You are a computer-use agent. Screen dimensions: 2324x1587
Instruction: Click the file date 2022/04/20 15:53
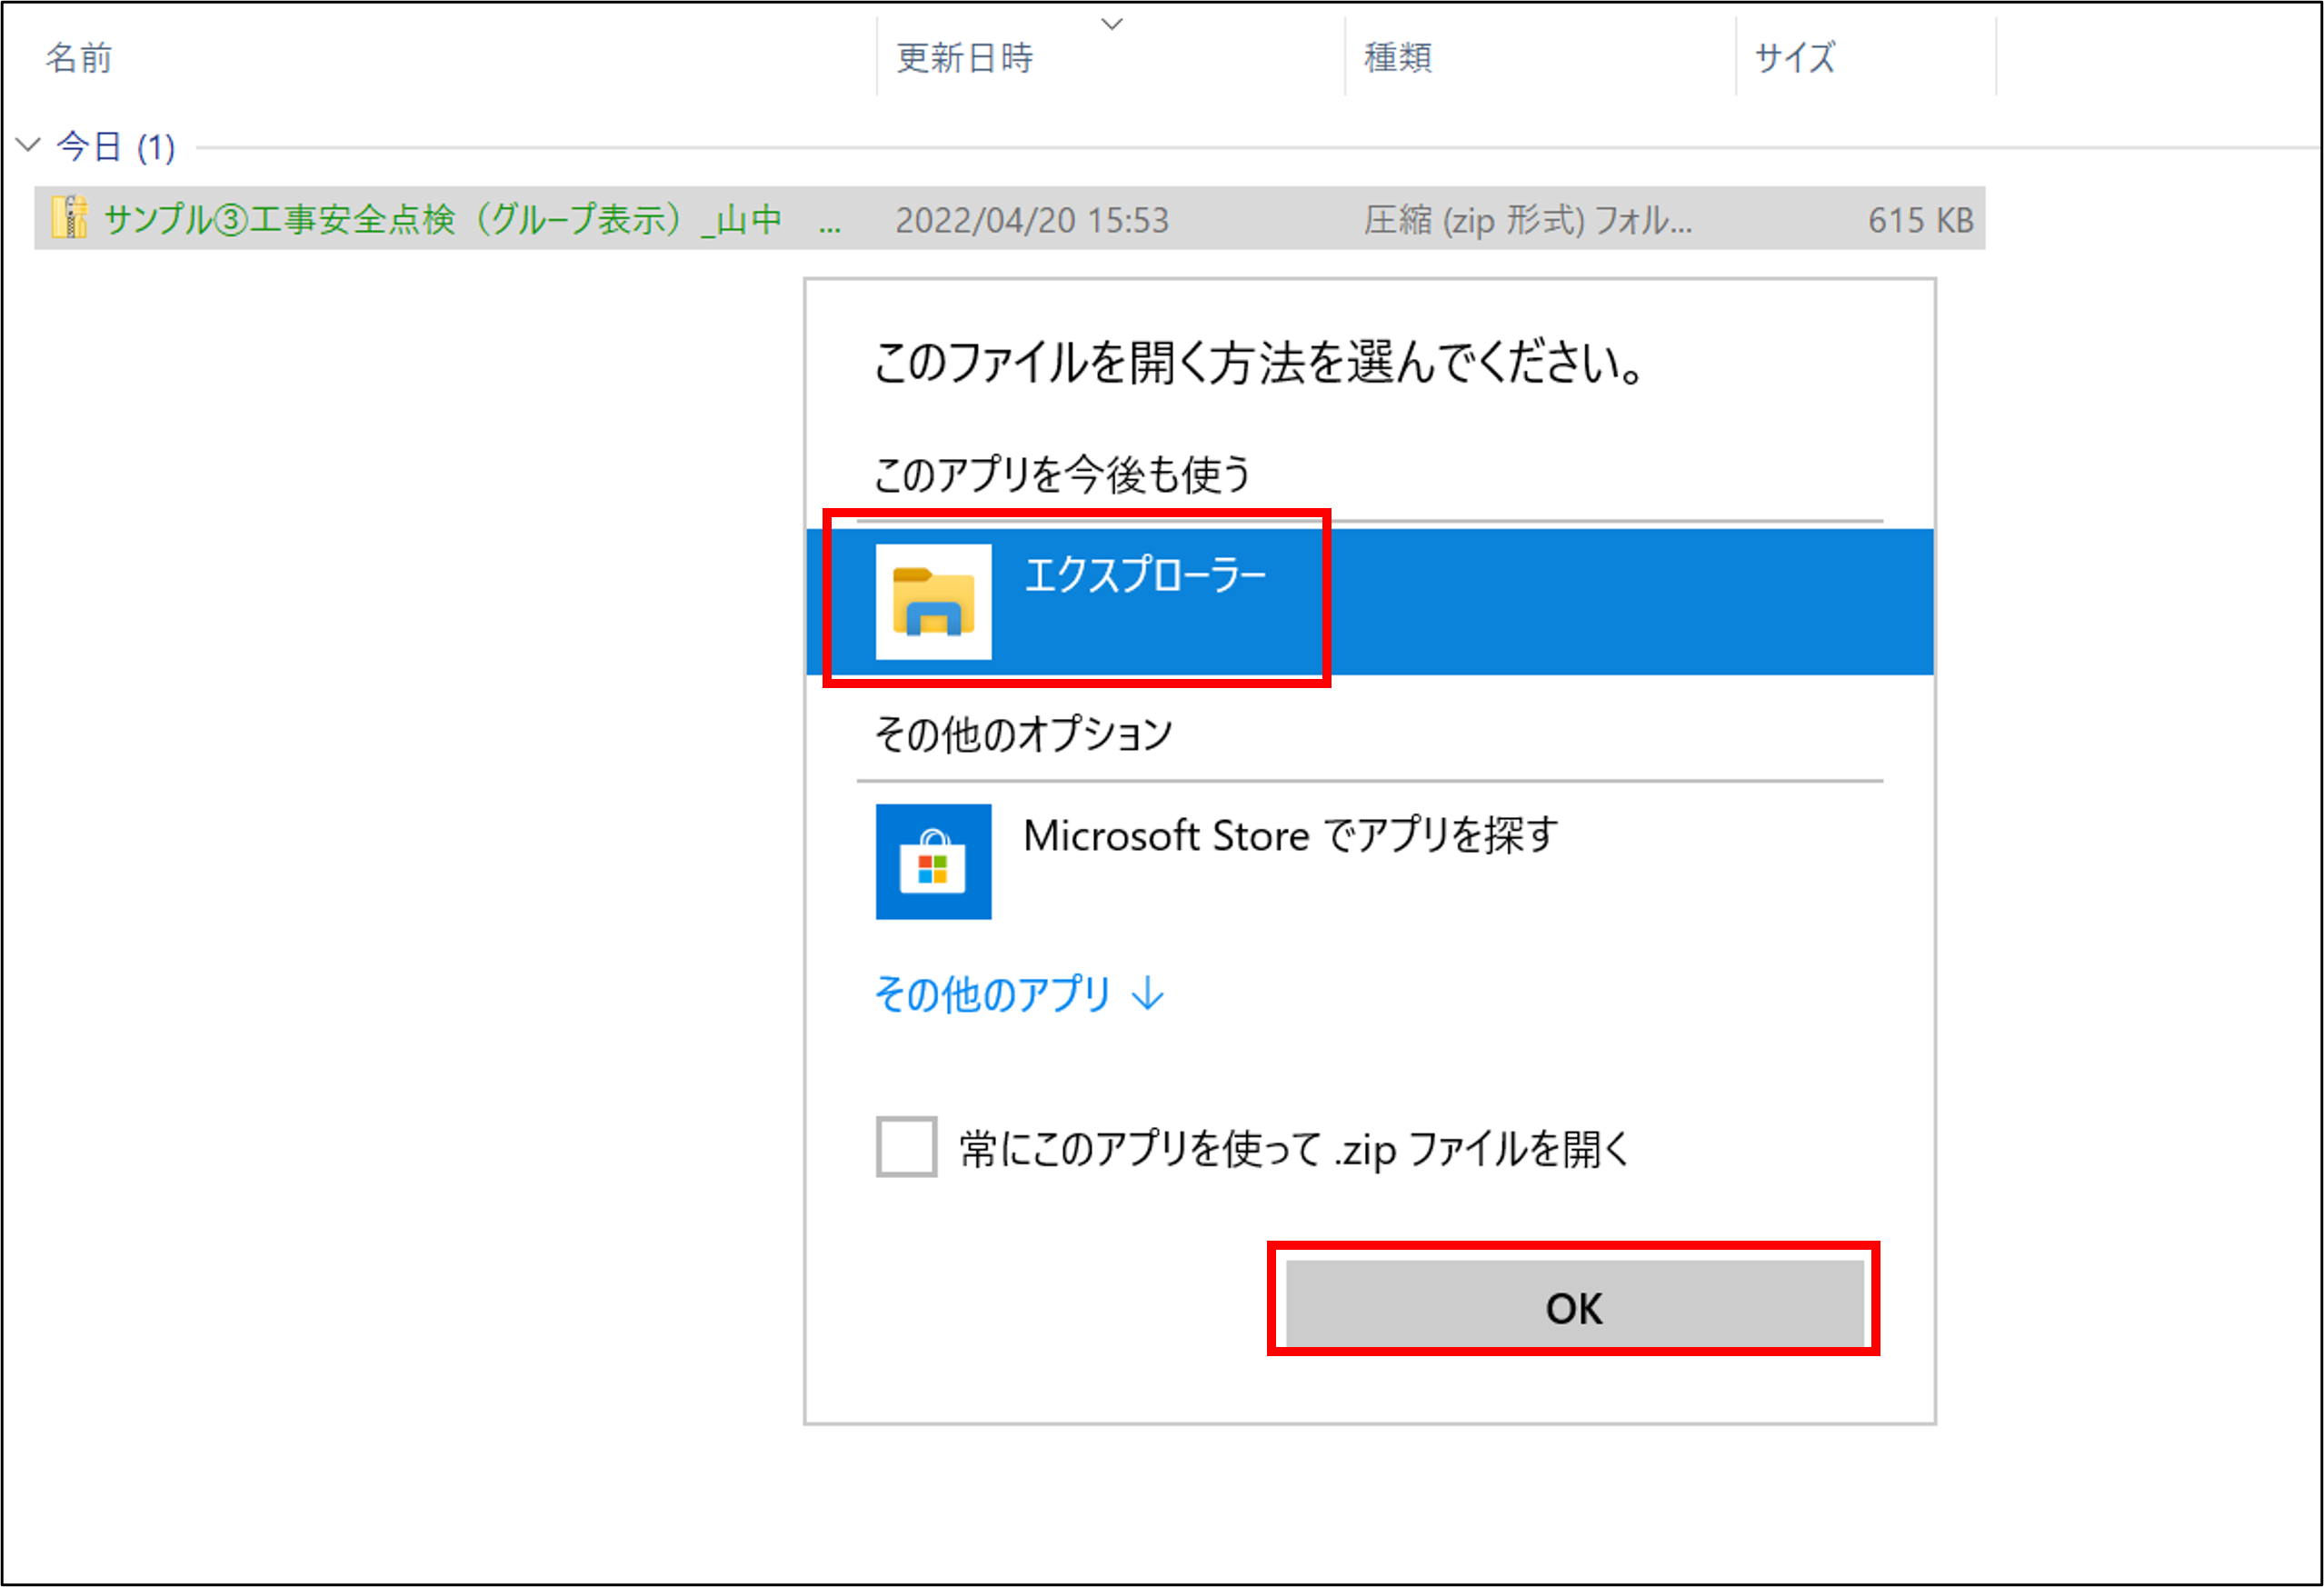(1032, 220)
